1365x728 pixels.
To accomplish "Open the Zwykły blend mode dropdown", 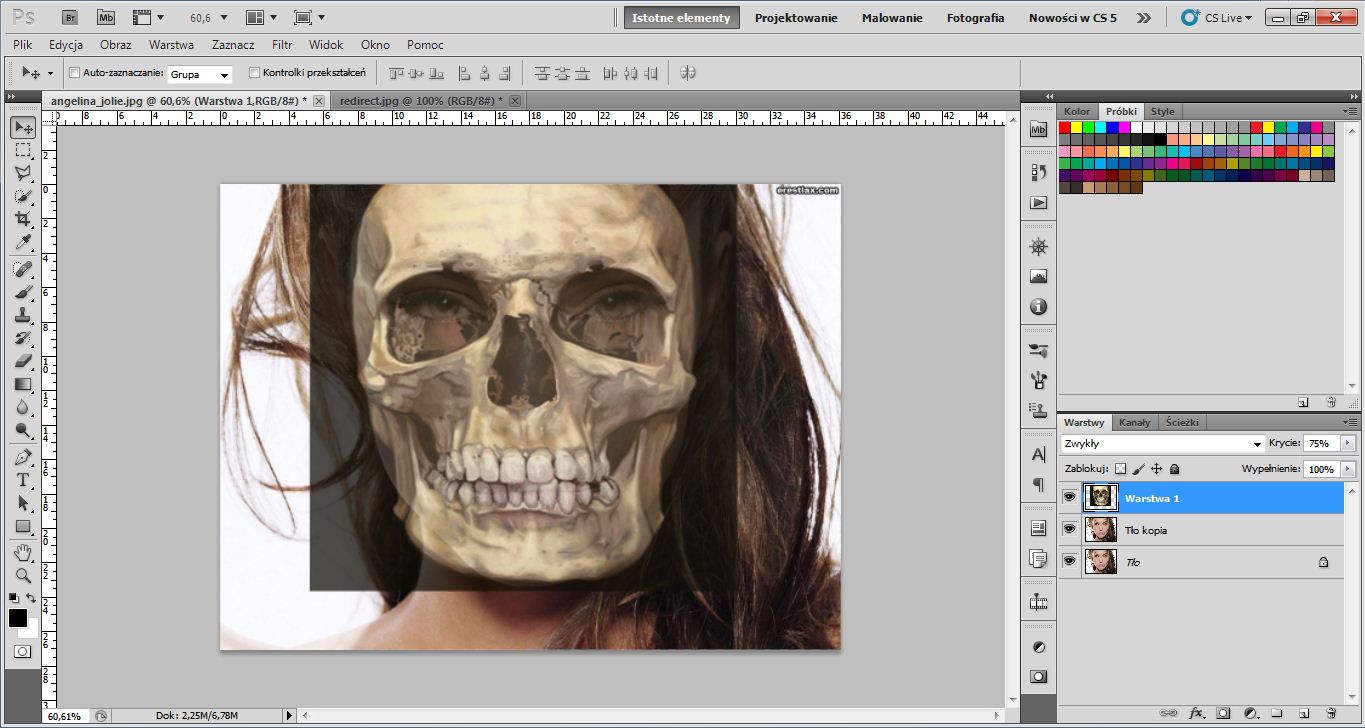I will (x=1162, y=443).
